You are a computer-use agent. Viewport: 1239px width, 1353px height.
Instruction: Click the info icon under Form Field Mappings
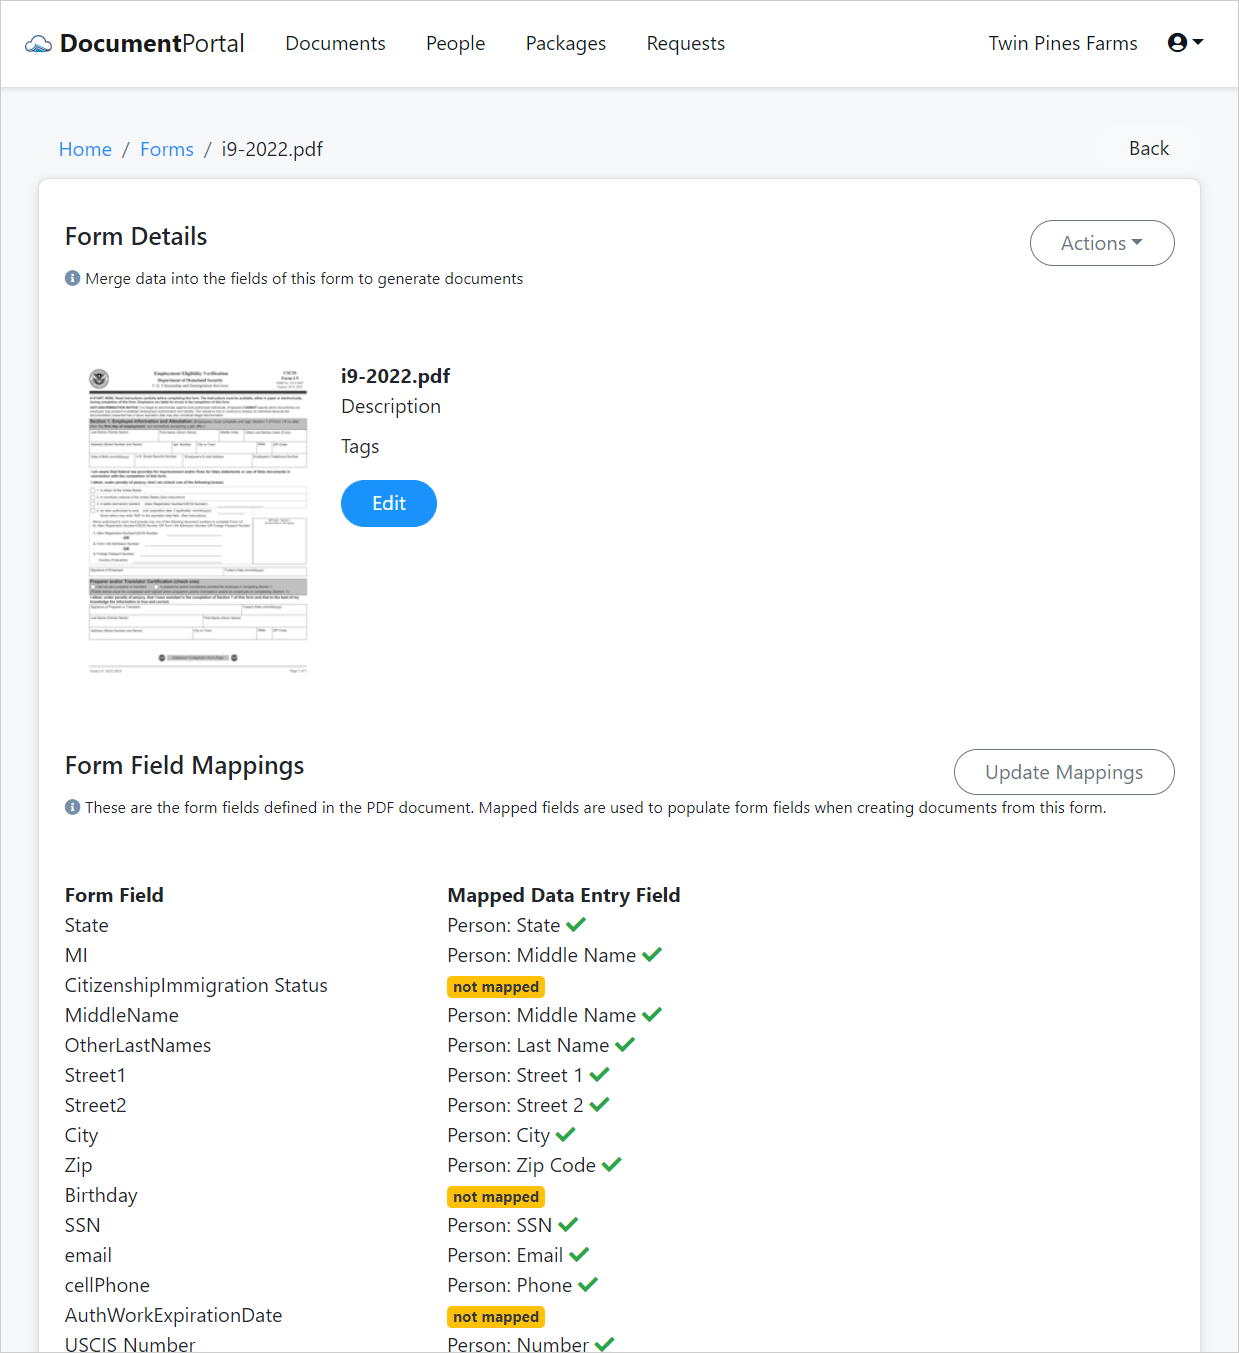pos(72,806)
